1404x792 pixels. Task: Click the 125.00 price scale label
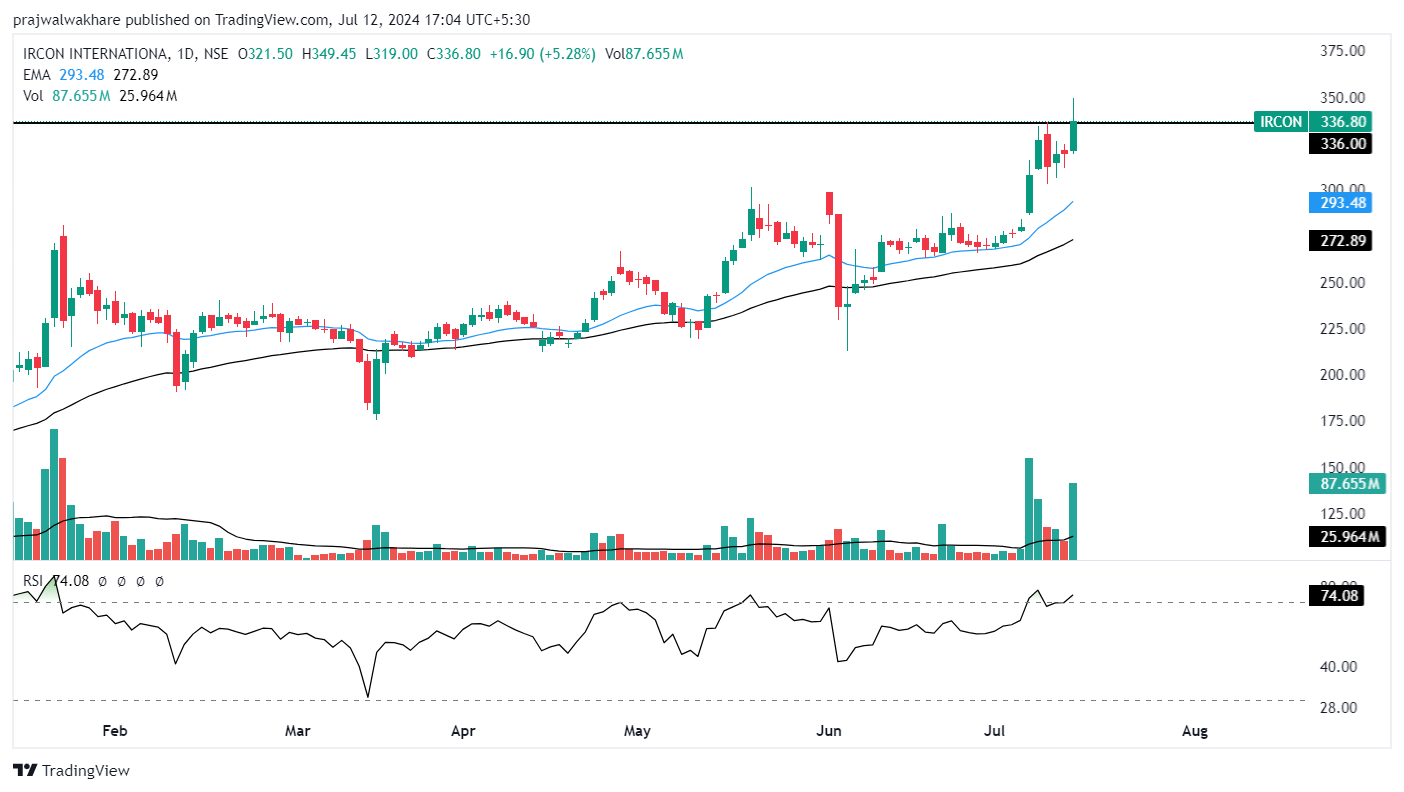click(x=1342, y=513)
